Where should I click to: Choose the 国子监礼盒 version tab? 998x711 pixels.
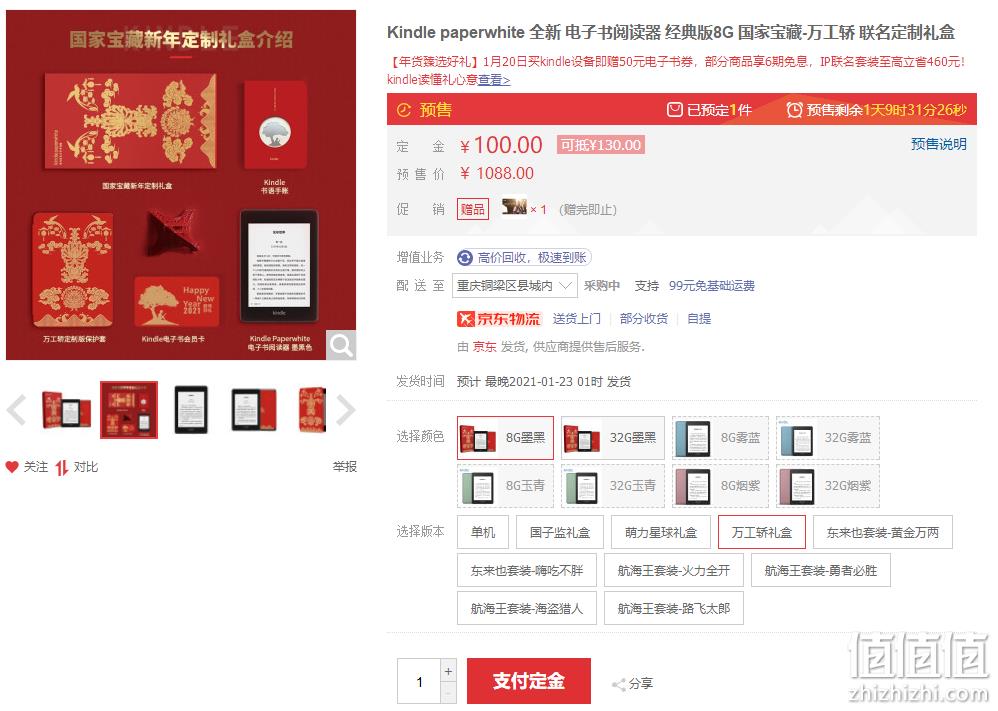pos(560,532)
